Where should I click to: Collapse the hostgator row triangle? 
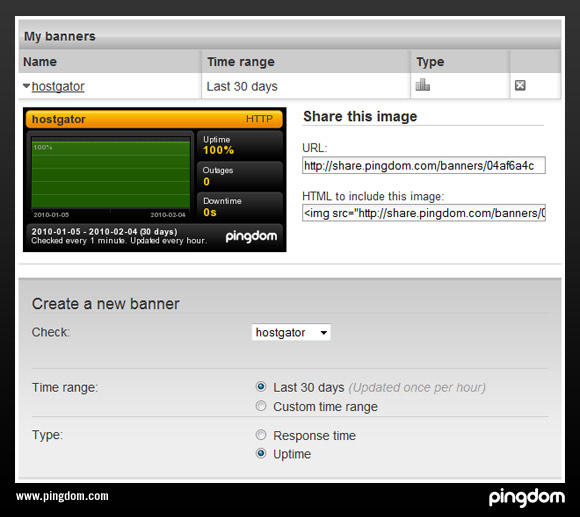(x=26, y=86)
